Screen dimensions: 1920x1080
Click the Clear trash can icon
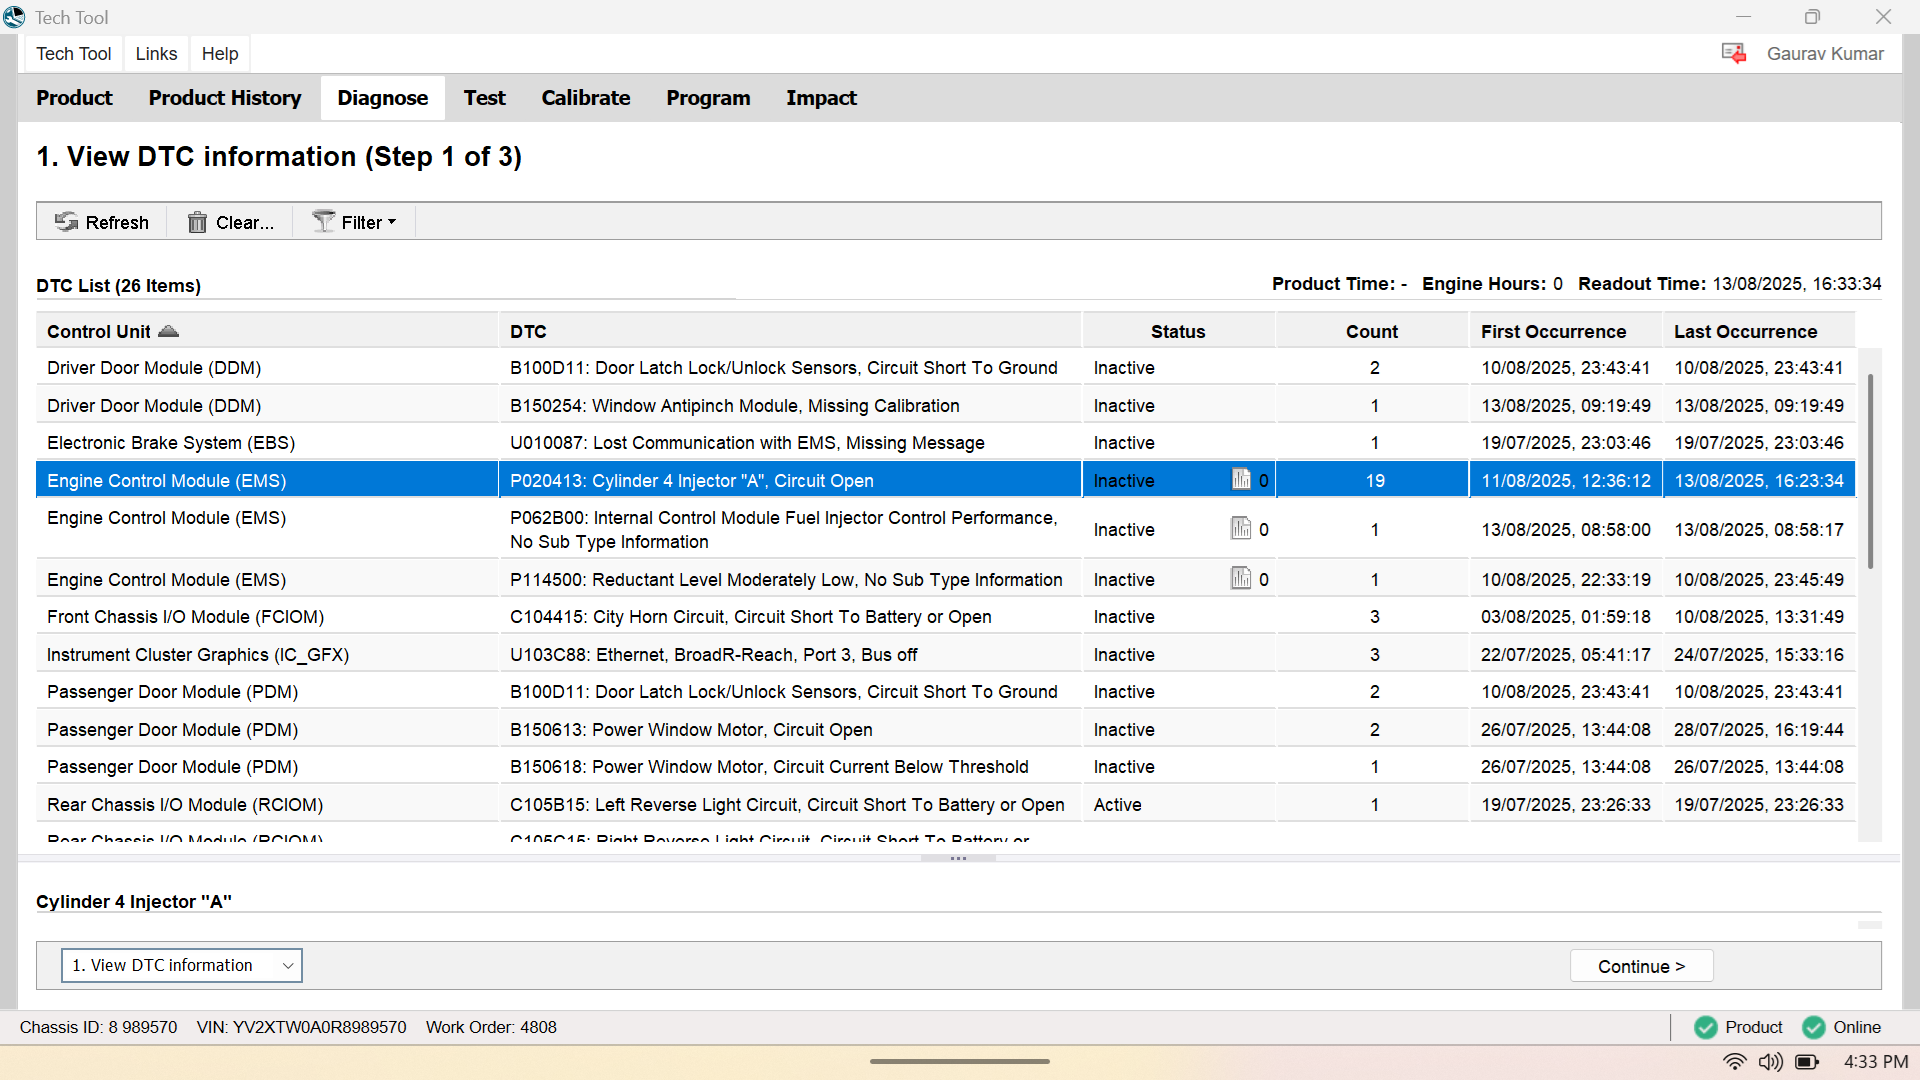click(197, 222)
